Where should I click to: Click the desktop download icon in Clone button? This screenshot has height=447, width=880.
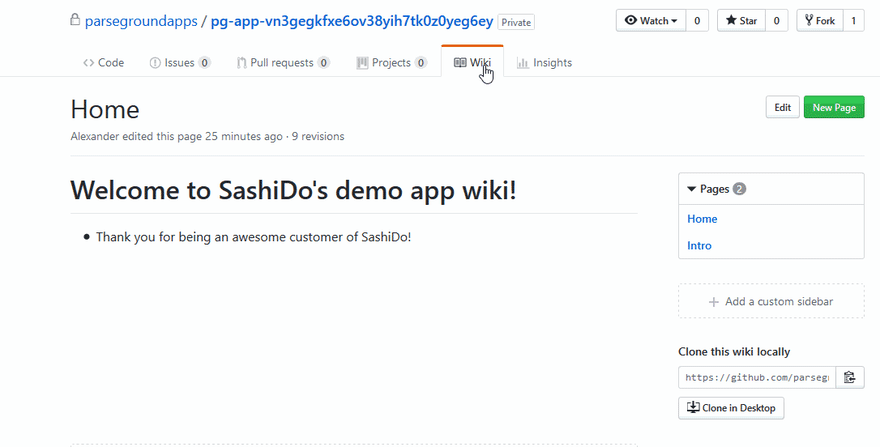click(693, 407)
